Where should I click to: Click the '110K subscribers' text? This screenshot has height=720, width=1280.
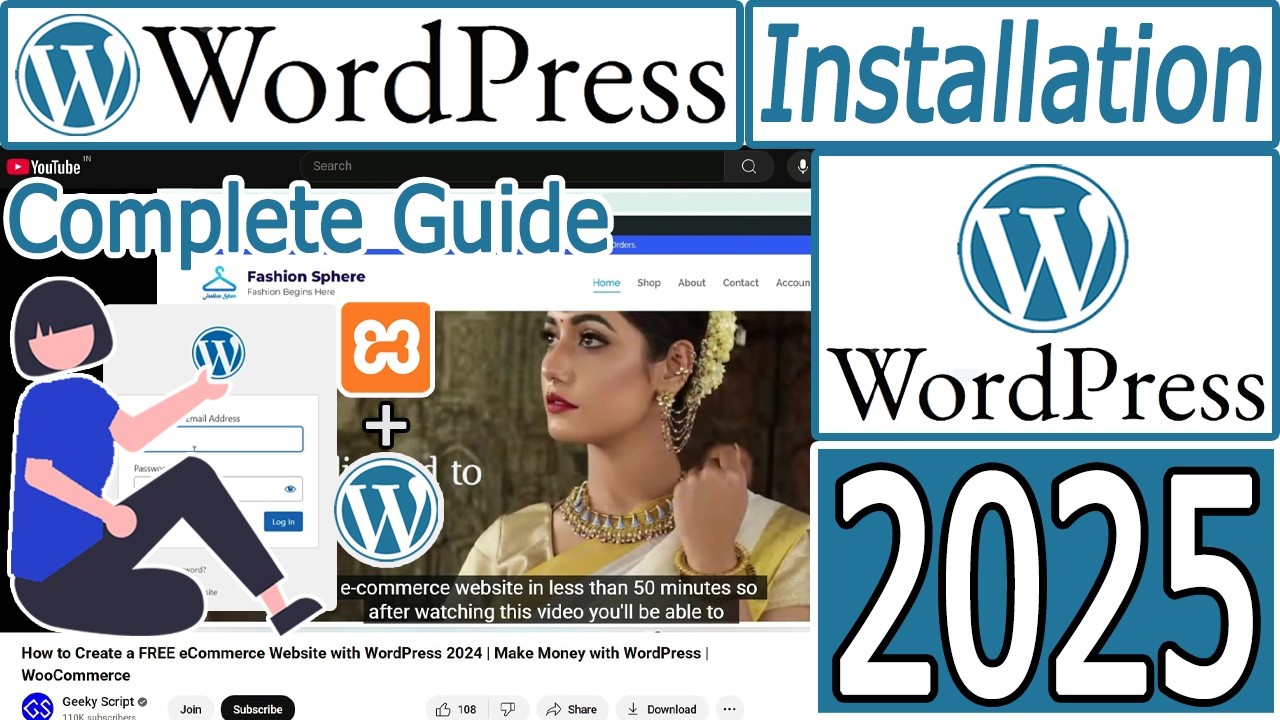pyautogui.click(x=99, y=716)
